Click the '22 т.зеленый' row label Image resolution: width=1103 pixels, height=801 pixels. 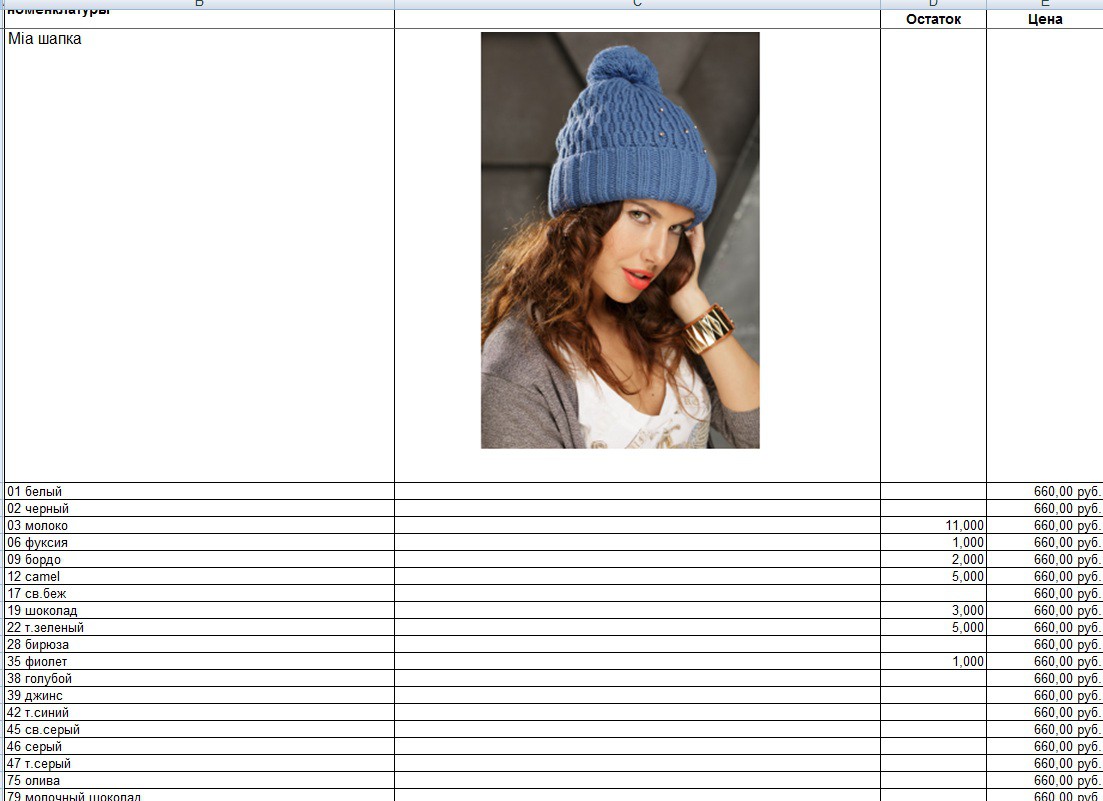[x=45, y=627]
